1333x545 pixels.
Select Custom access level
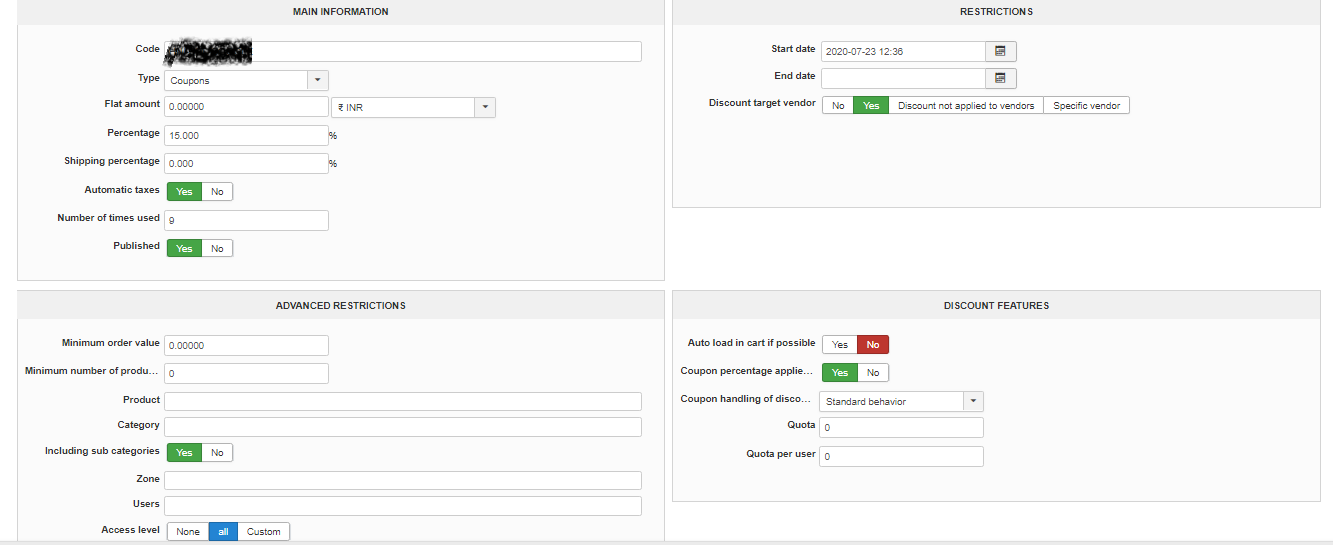pyautogui.click(x=264, y=532)
